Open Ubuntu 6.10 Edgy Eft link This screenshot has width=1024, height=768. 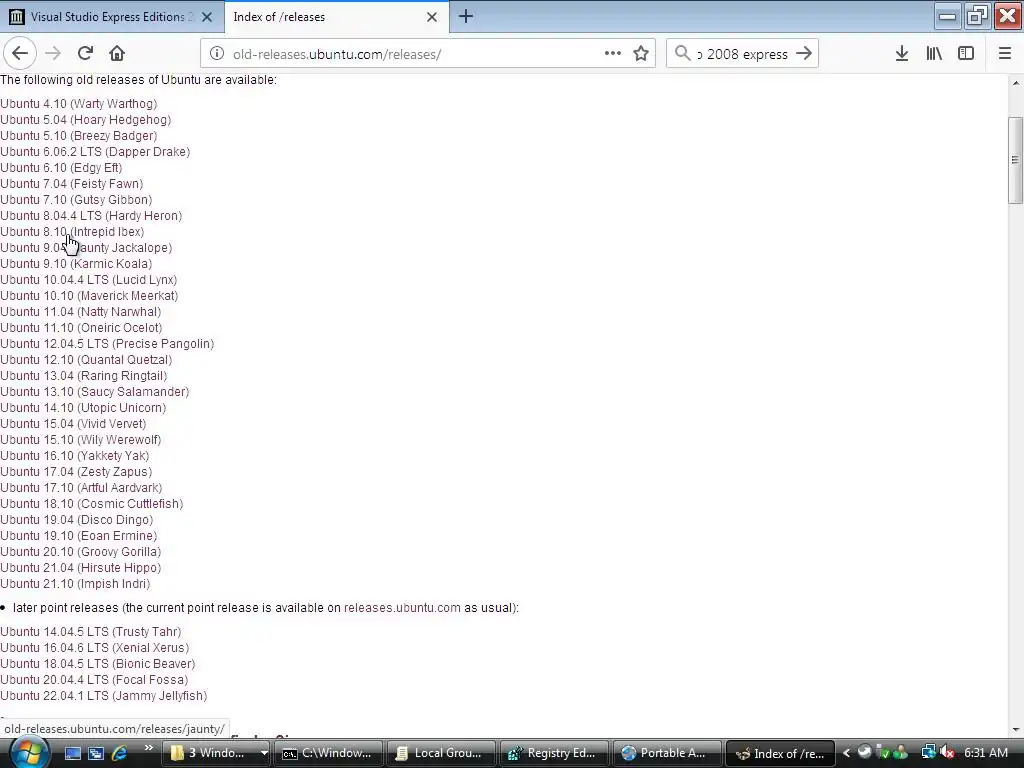[x=61, y=168]
